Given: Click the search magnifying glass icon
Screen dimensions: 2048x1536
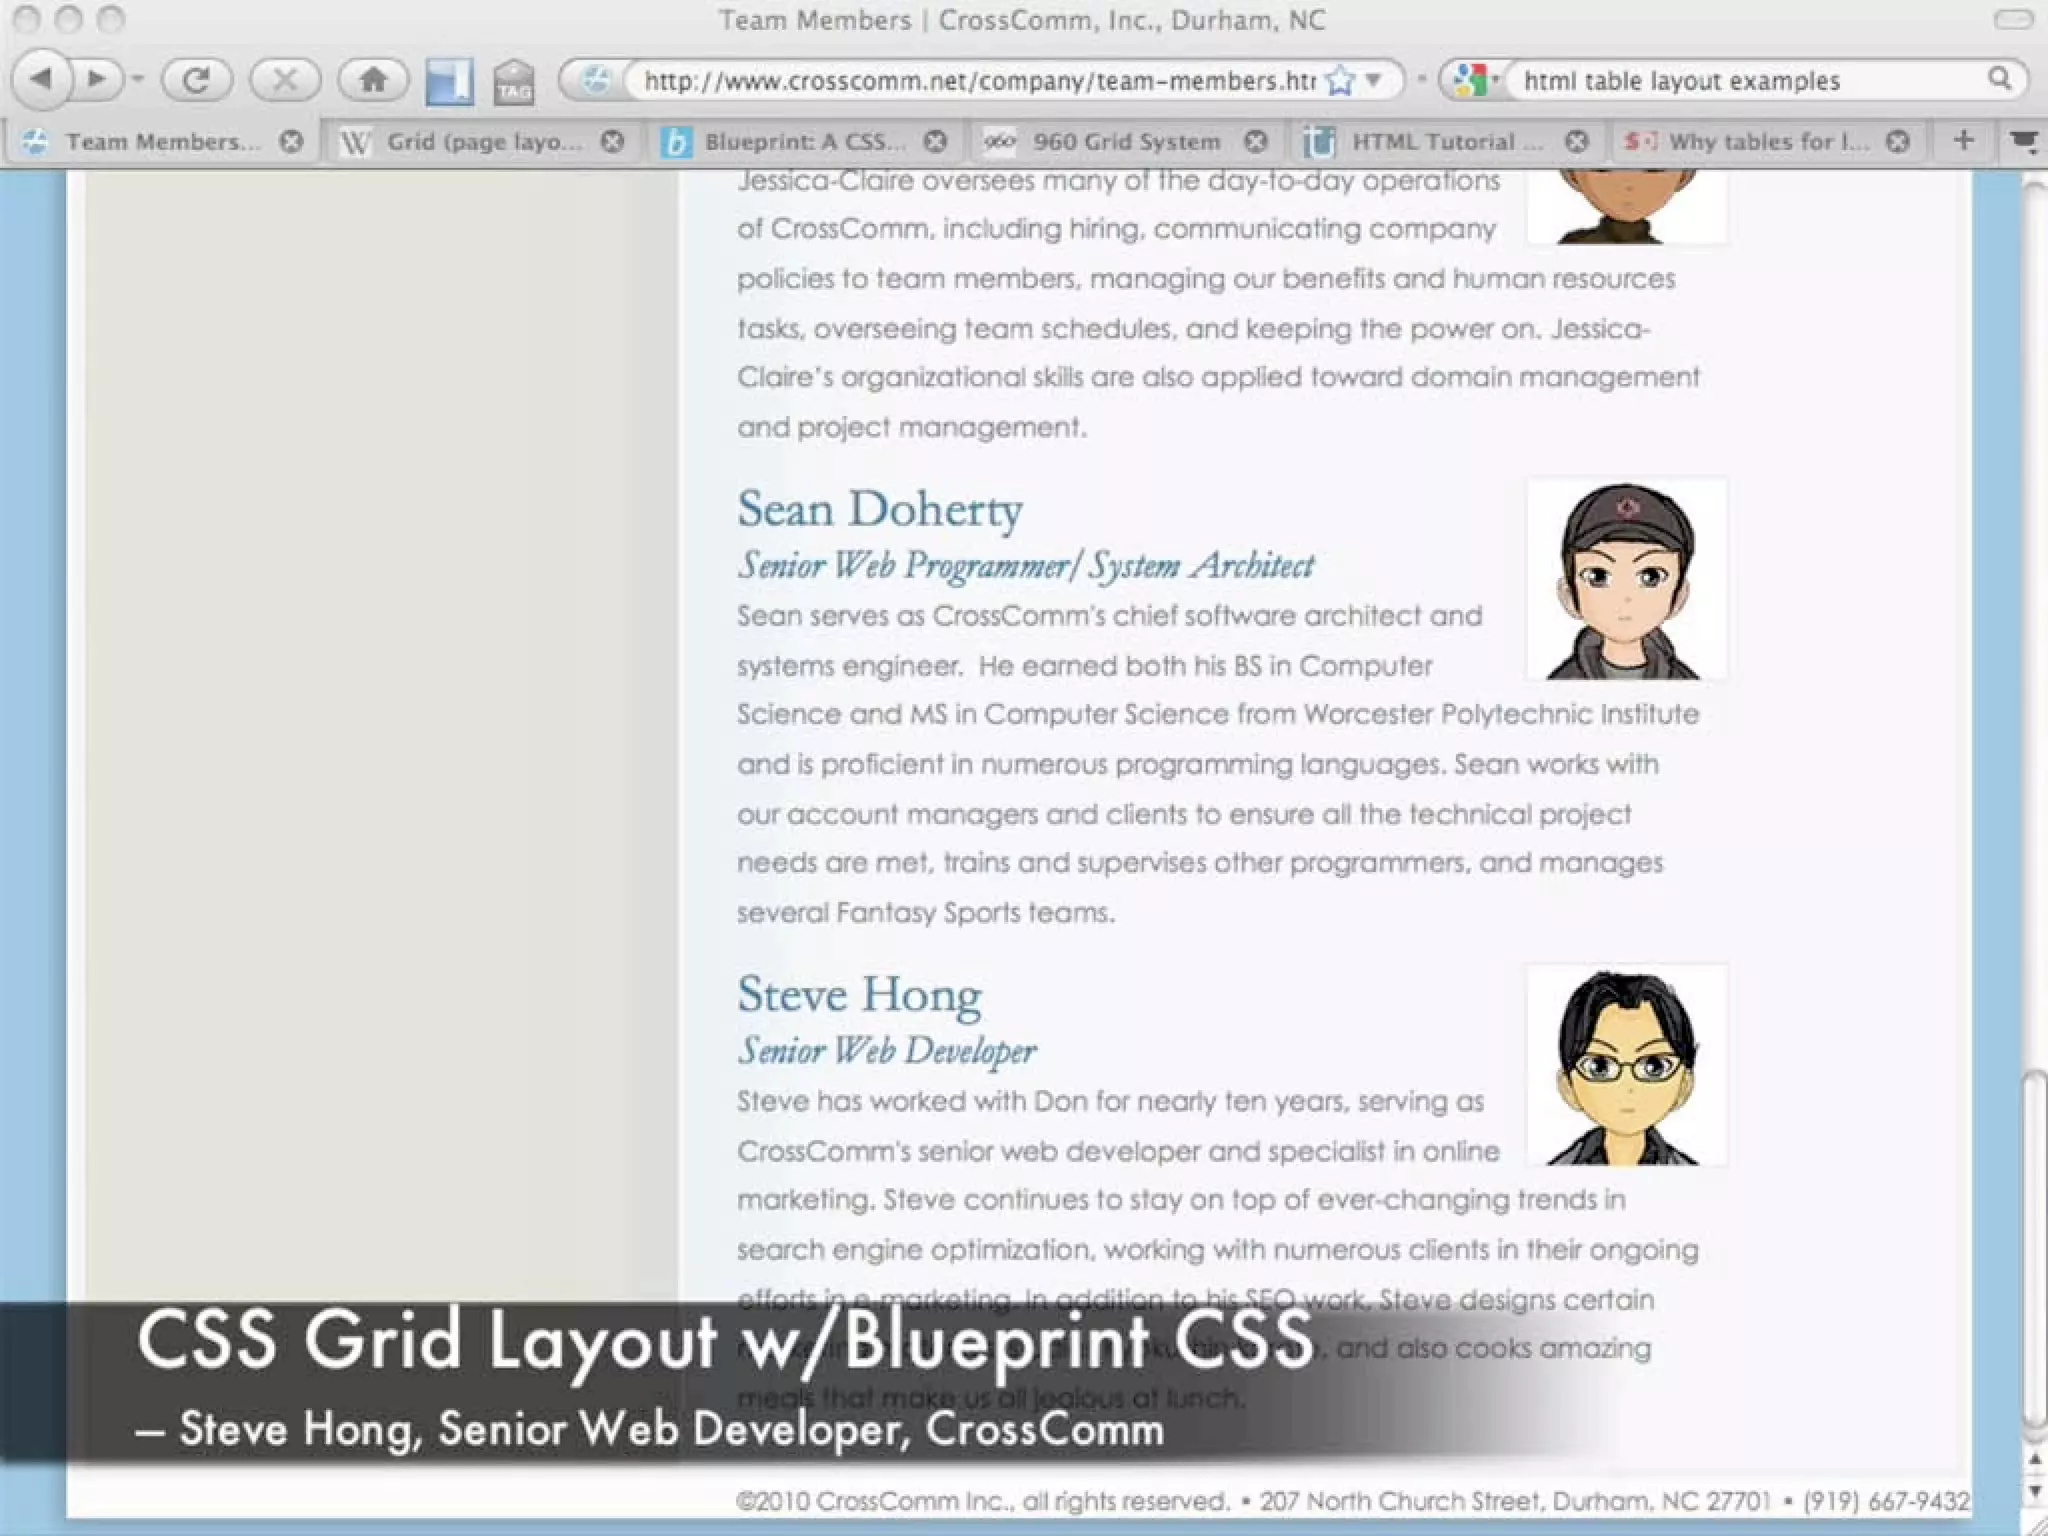Looking at the screenshot, I should point(1999,80).
